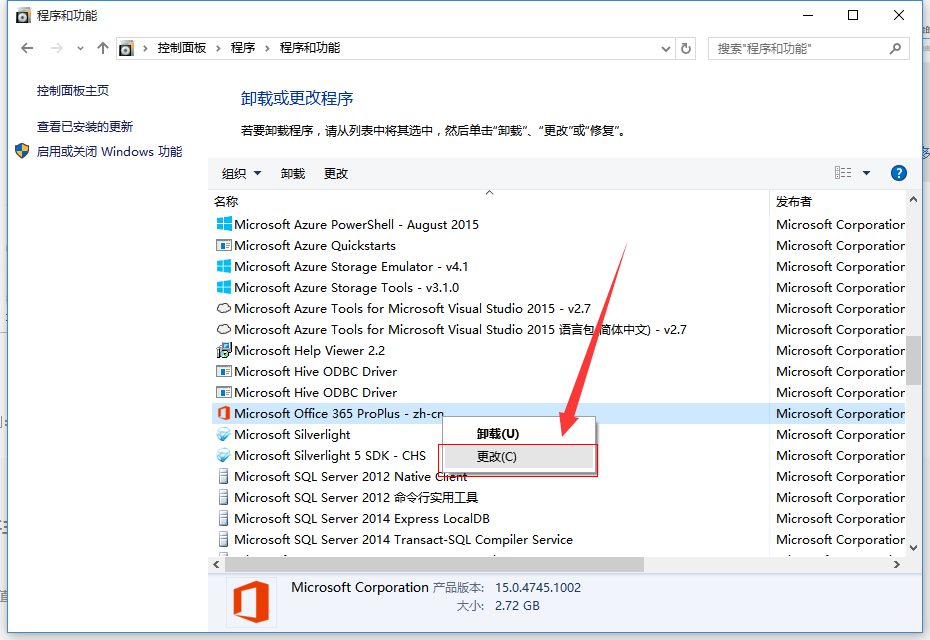
Task: Open 控制面板主页 link
Action: click(73, 91)
